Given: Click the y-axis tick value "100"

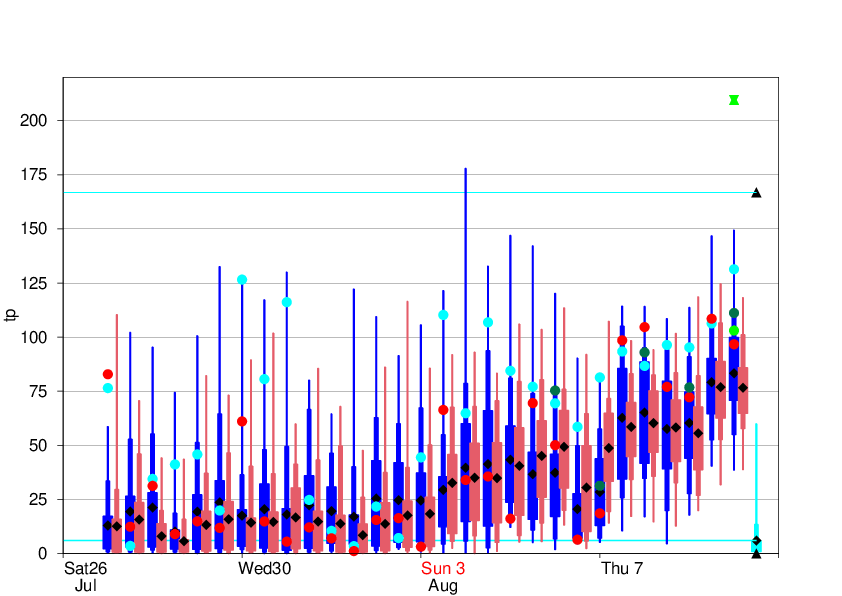Looking at the screenshot, I should click(33, 338).
